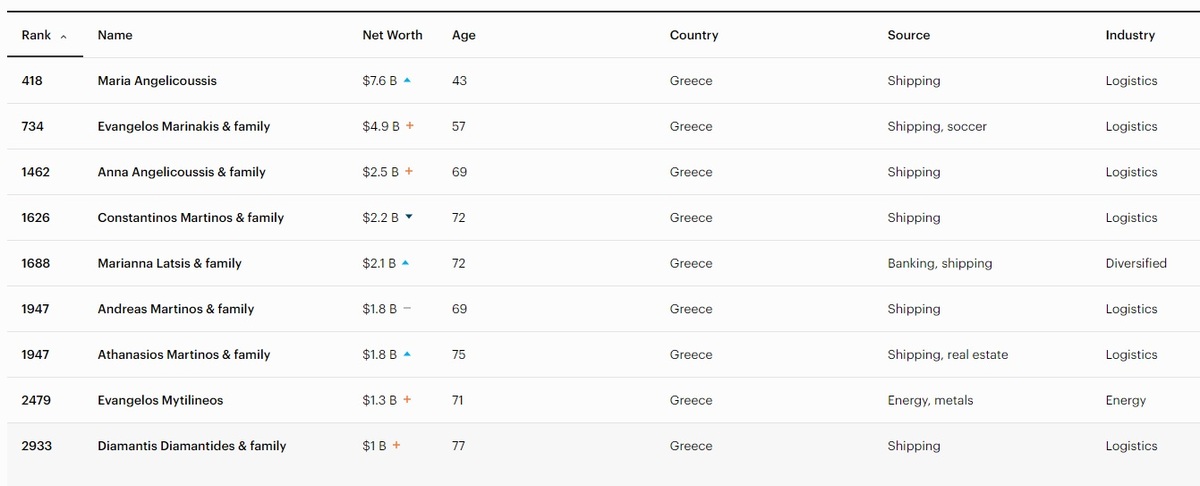This screenshot has height=486, width=1200.
Task: Sort table by Name column header
Action: click(115, 35)
